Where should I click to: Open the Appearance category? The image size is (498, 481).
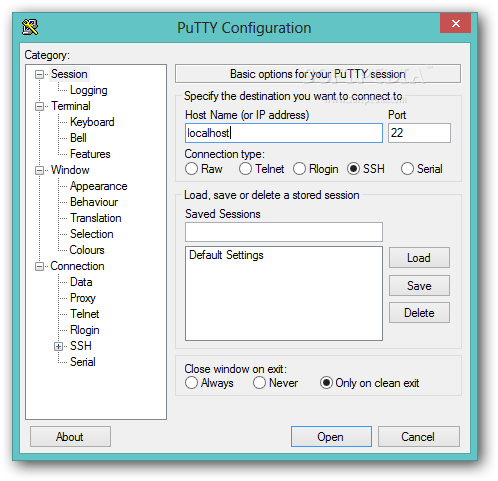tap(99, 186)
